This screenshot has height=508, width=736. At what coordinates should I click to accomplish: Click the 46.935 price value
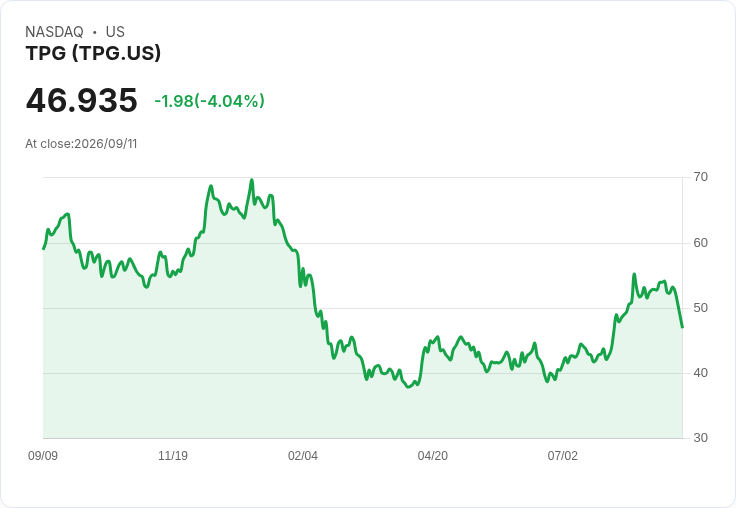[82, 100]
